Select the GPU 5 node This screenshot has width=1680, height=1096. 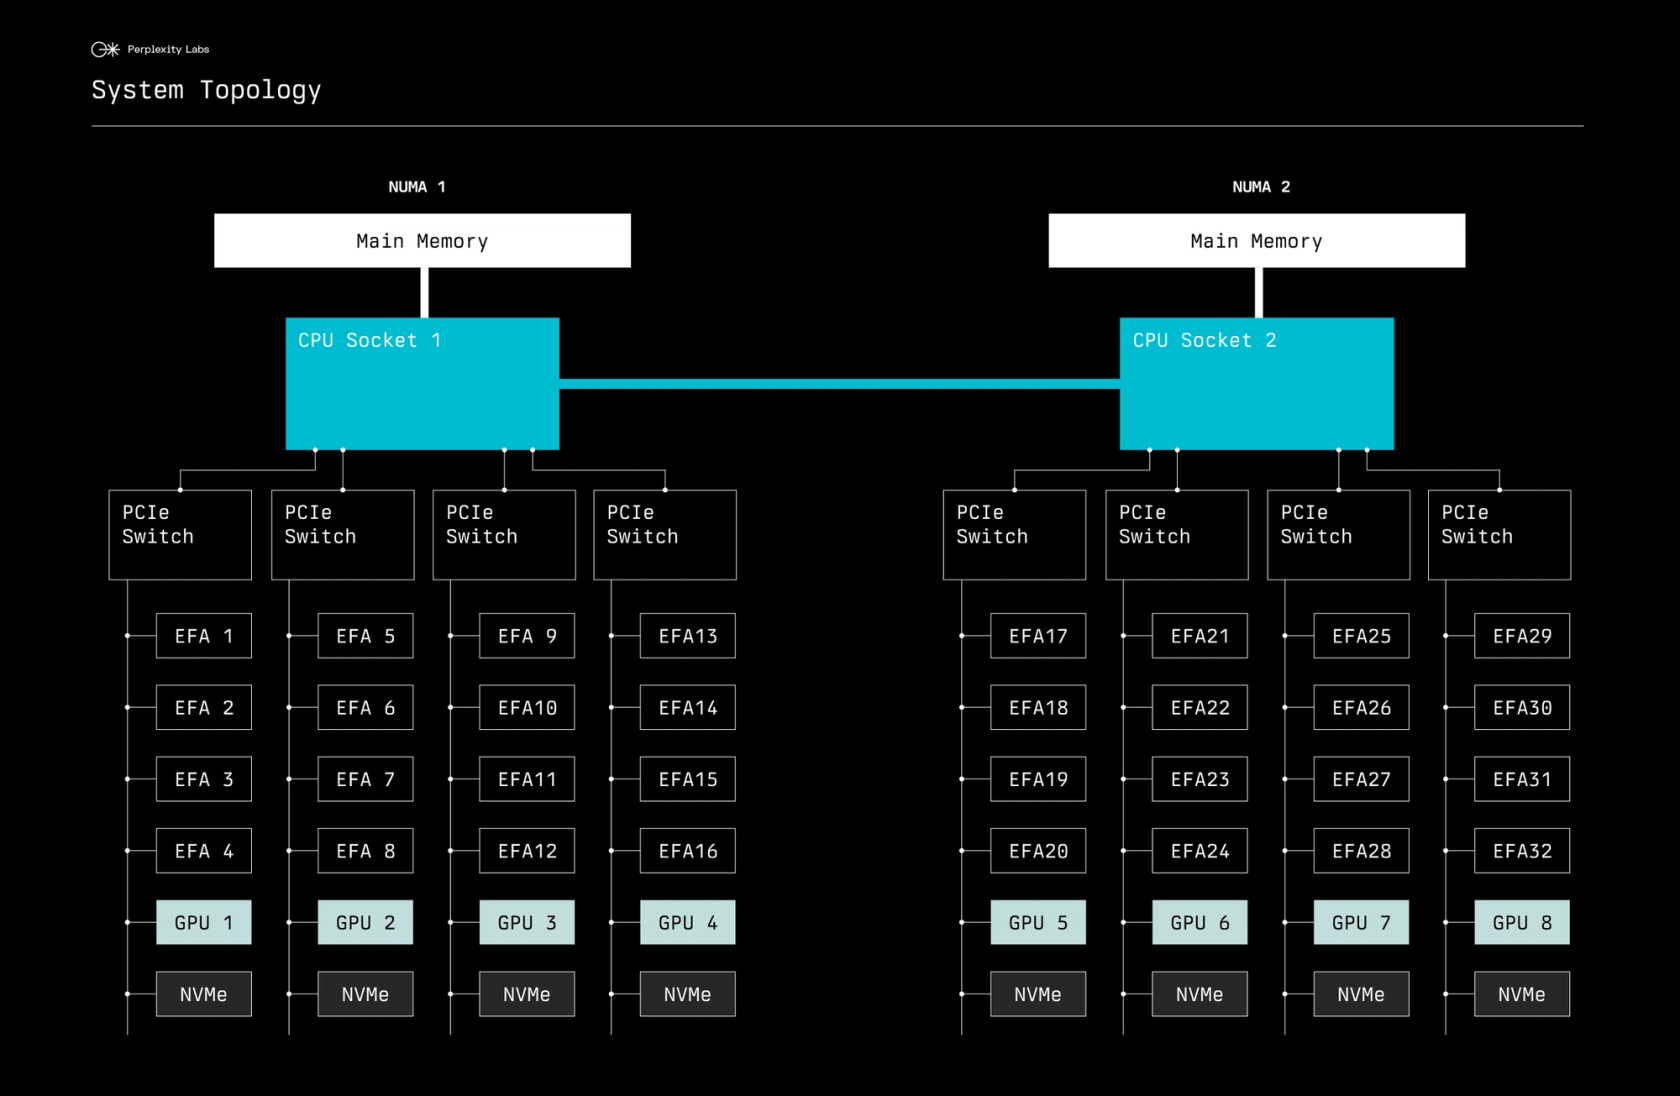pyautogui.click(x=1038, y=922)
